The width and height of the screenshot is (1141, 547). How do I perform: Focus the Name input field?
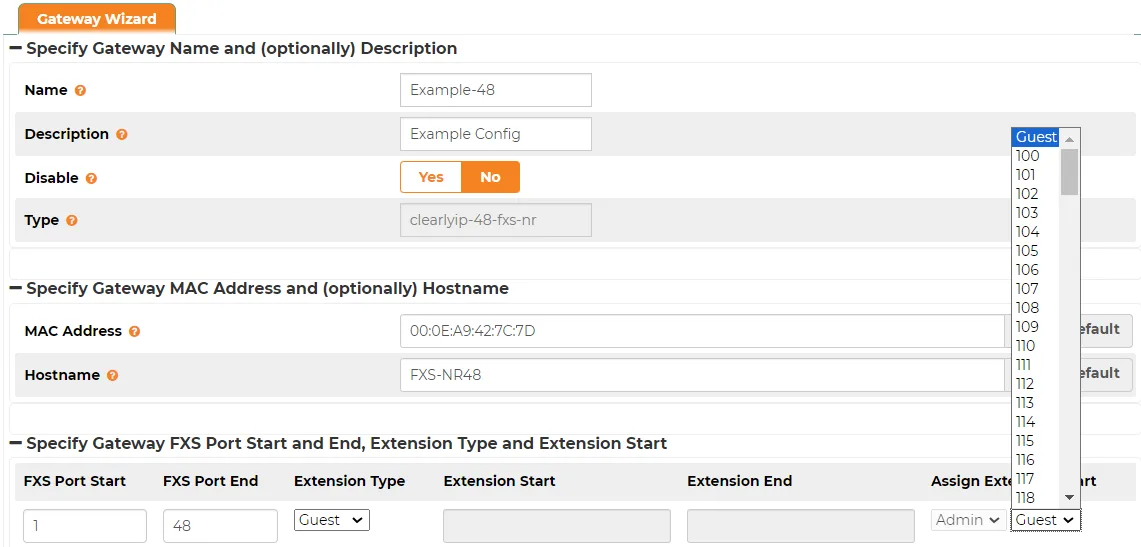coord(496,90)
